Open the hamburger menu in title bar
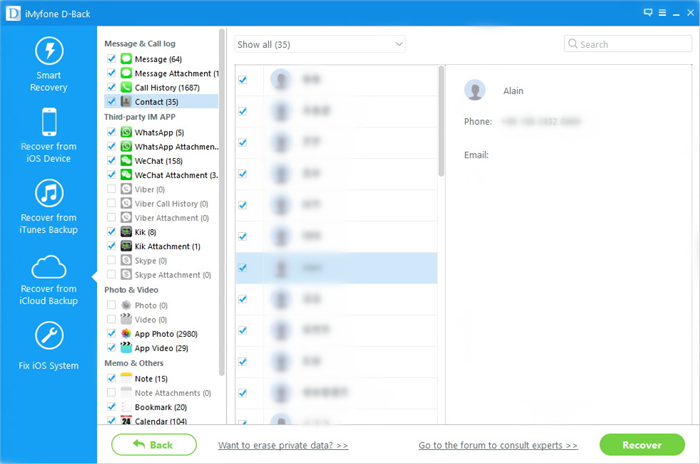The width and height of the screenshot is (700, 464). tap(662, 13)
